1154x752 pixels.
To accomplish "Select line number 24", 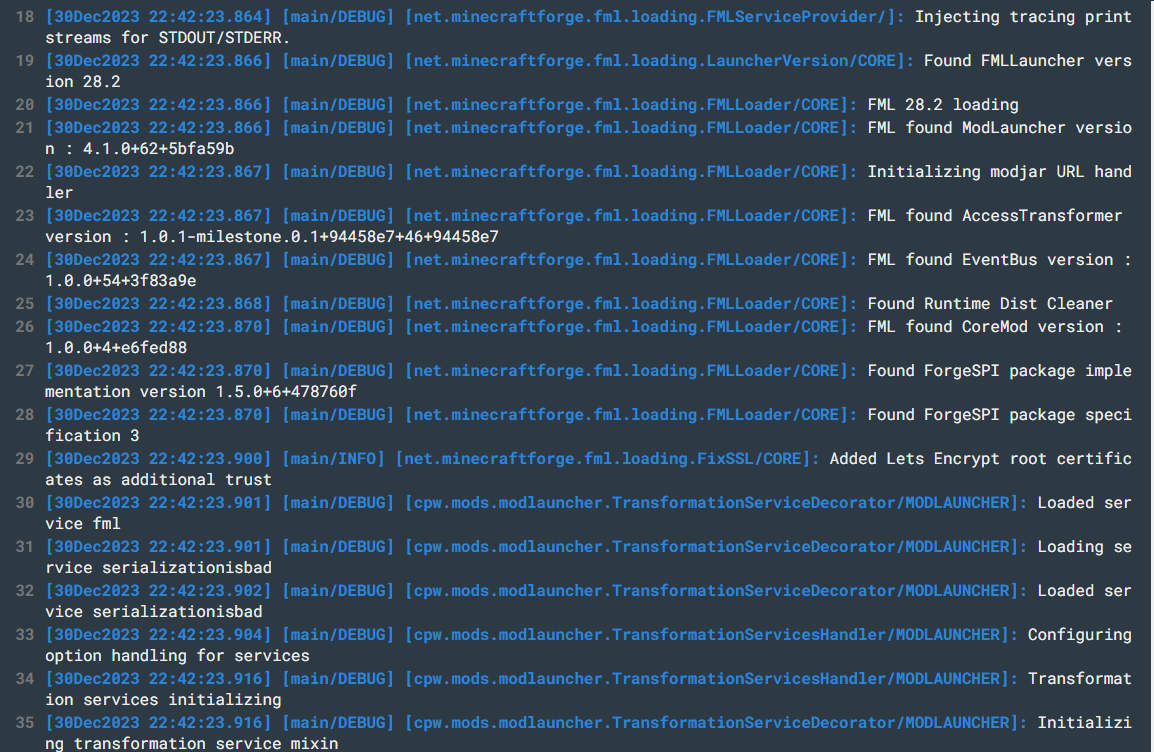I will pos(25,260).
